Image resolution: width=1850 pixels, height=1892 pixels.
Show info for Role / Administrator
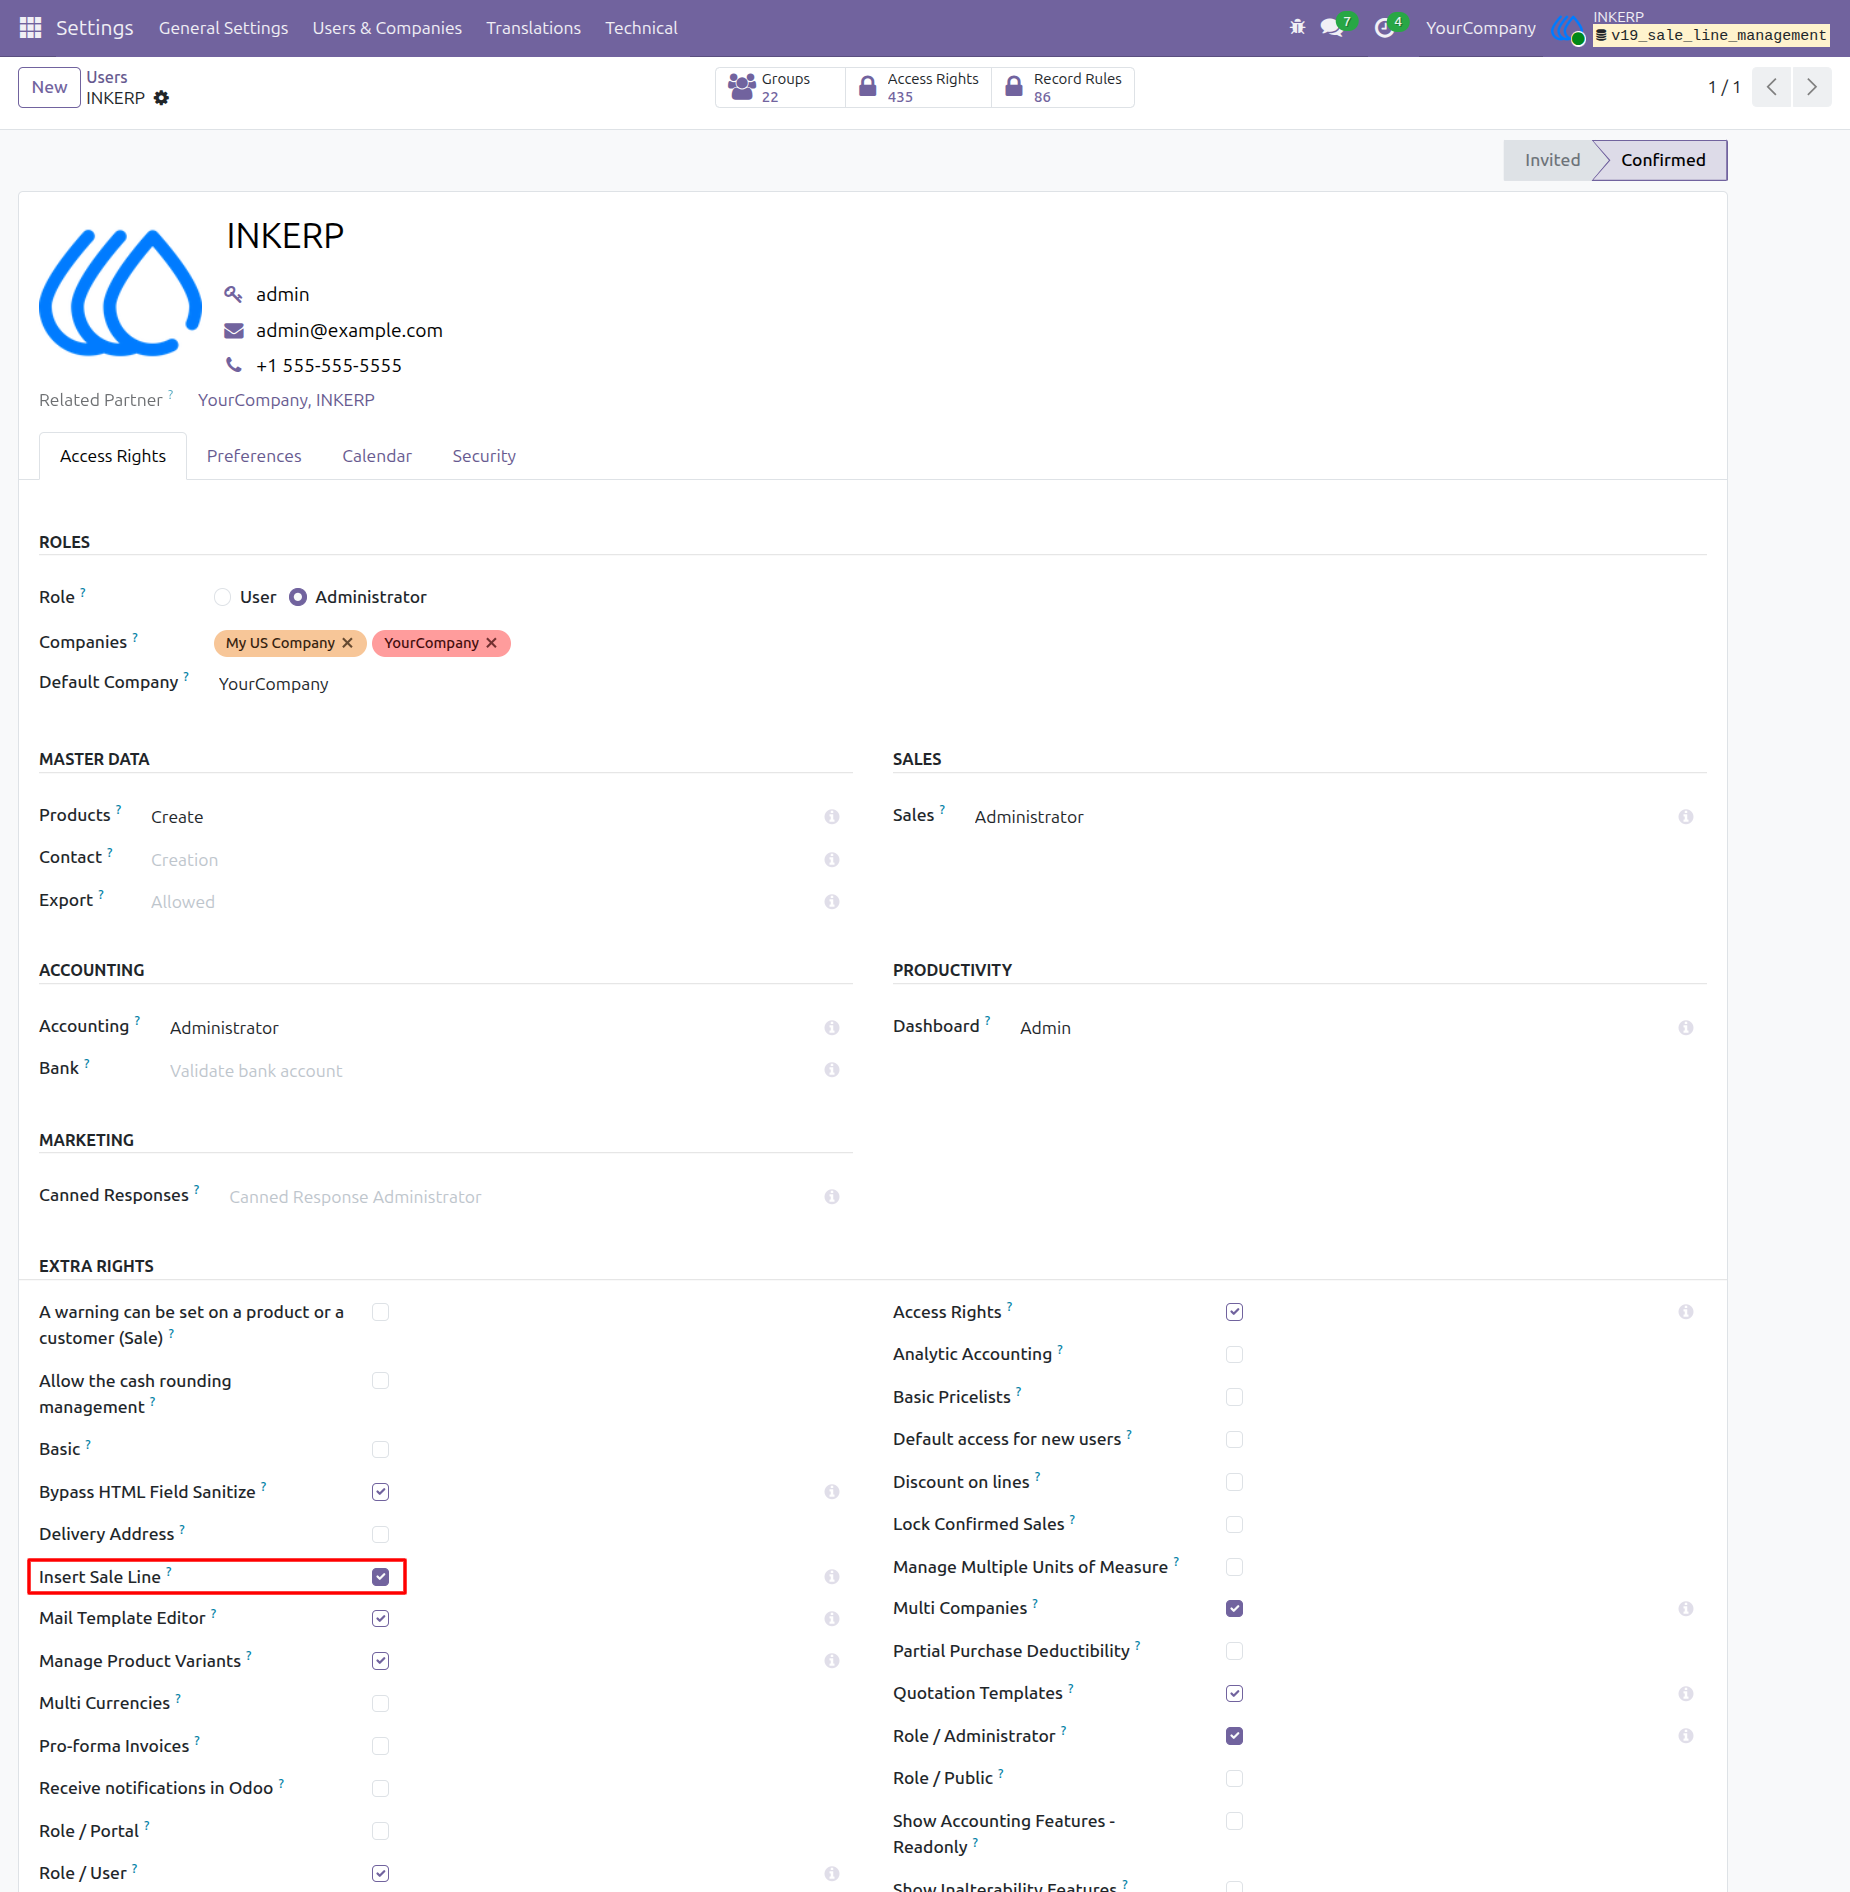pyautogui.click(x=1686, y=1736)
